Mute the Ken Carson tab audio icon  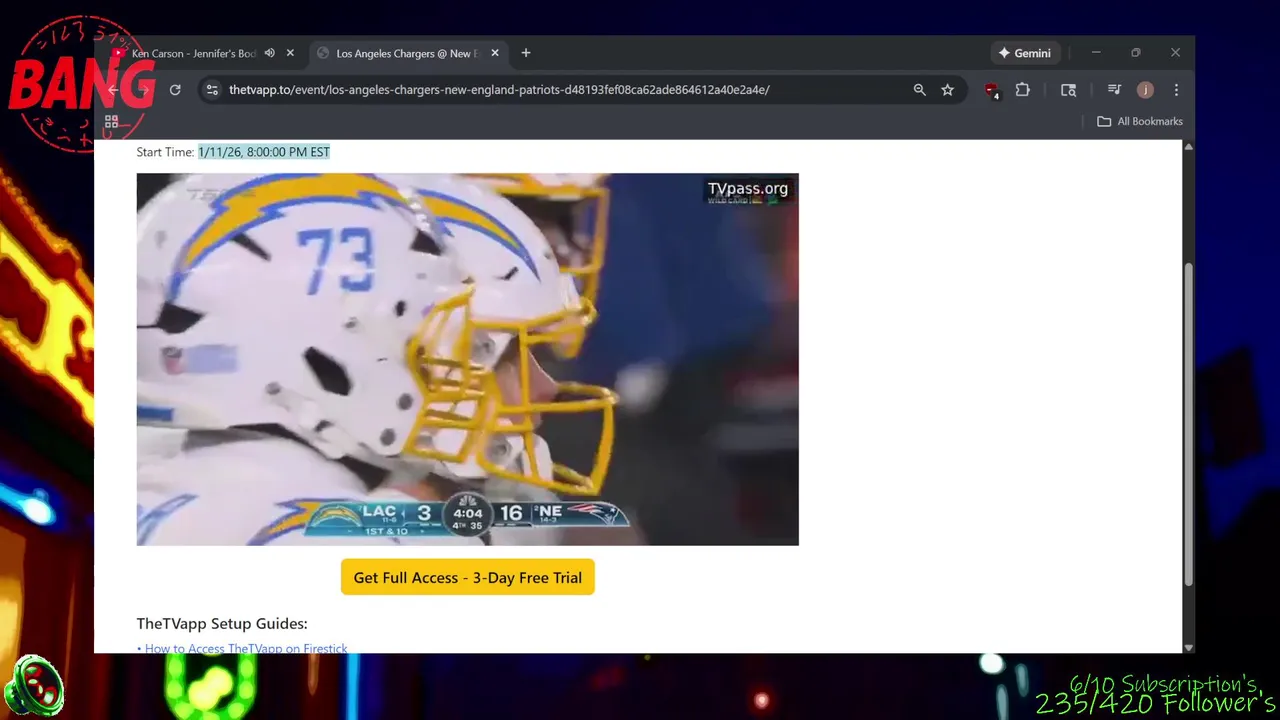click(269, 53)
